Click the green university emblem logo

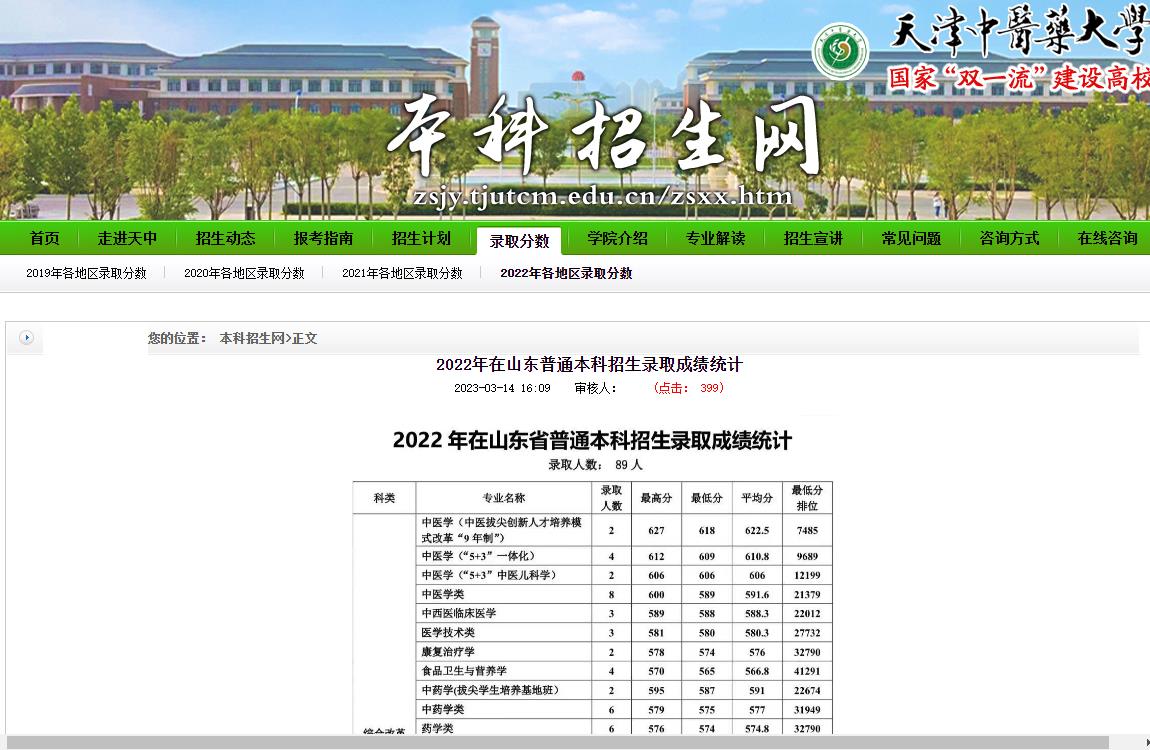pos(840,51)
